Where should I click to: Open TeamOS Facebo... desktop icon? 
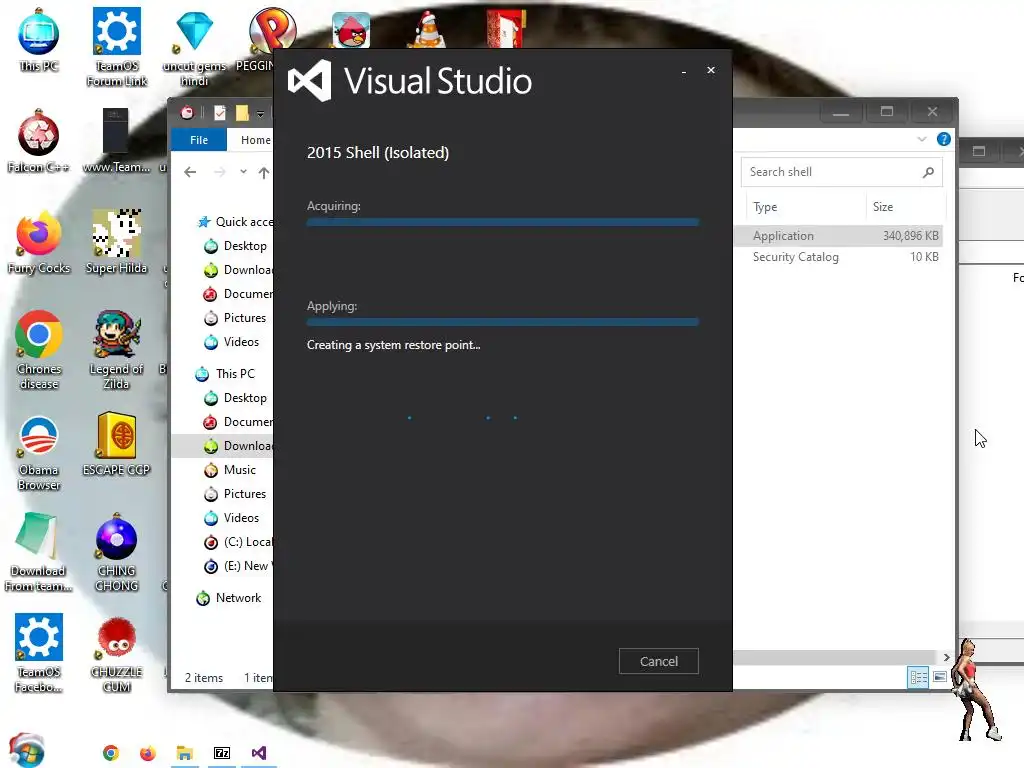tap(39, 654)
